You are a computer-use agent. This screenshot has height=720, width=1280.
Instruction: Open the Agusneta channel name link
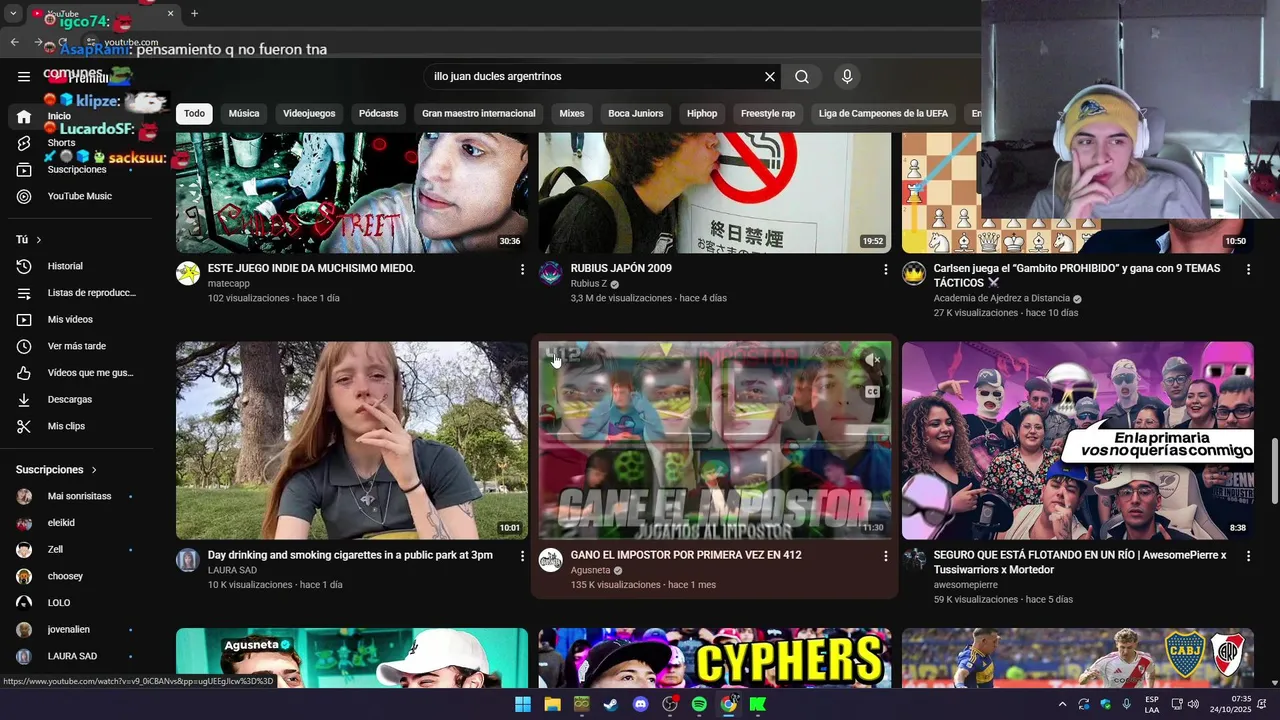[590, 570]
